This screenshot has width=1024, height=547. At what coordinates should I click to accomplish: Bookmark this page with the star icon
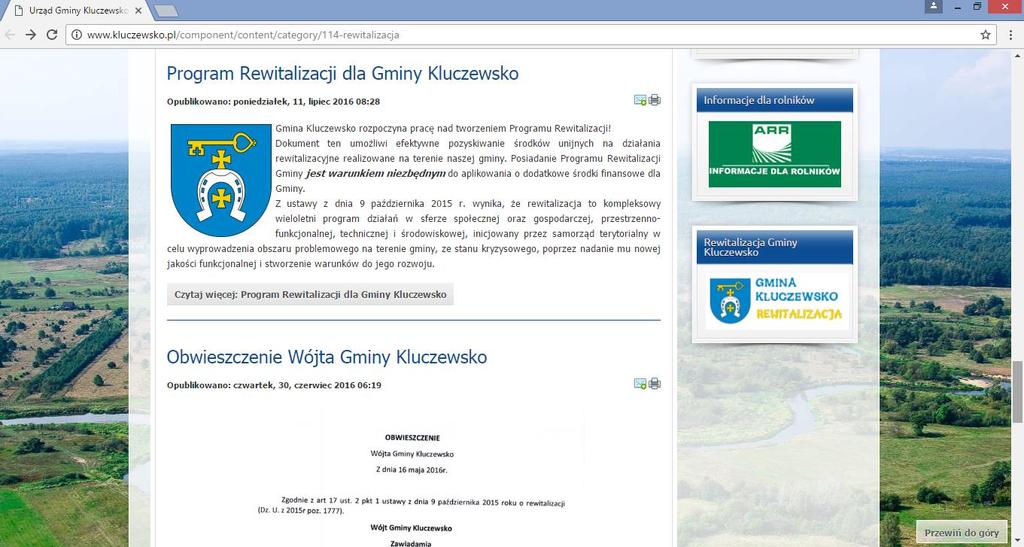coord(985,35)
